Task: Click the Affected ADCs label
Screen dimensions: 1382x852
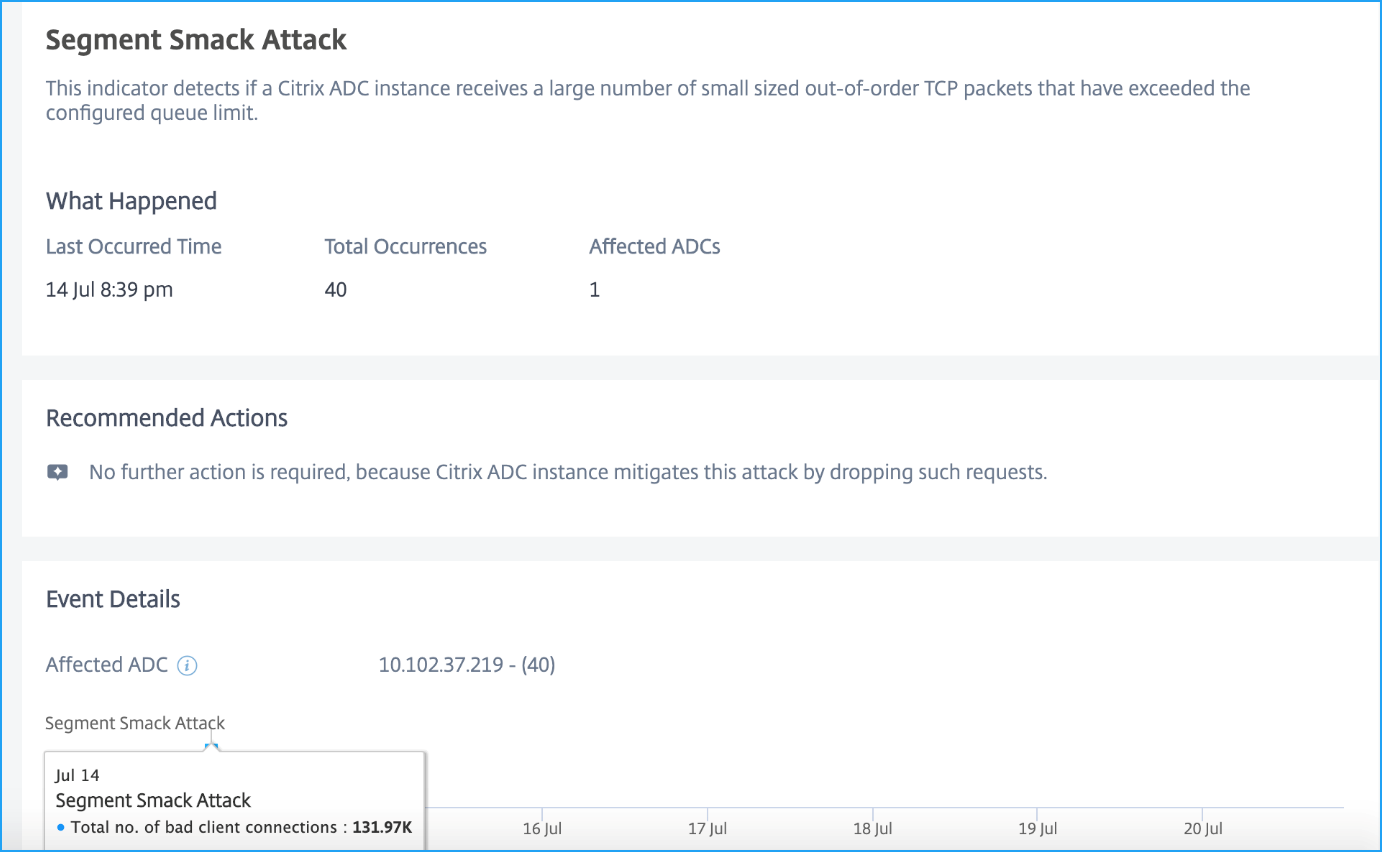Action: 655,247
